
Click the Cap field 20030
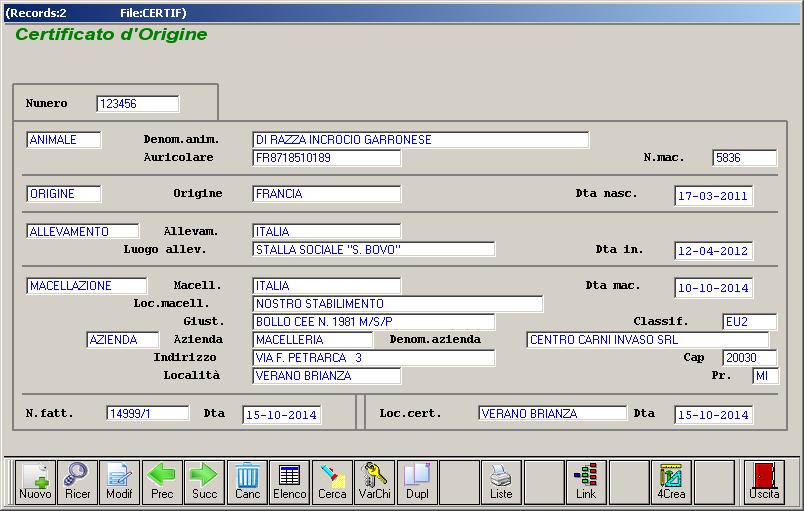pyautogui.click(x=749, y=357)
